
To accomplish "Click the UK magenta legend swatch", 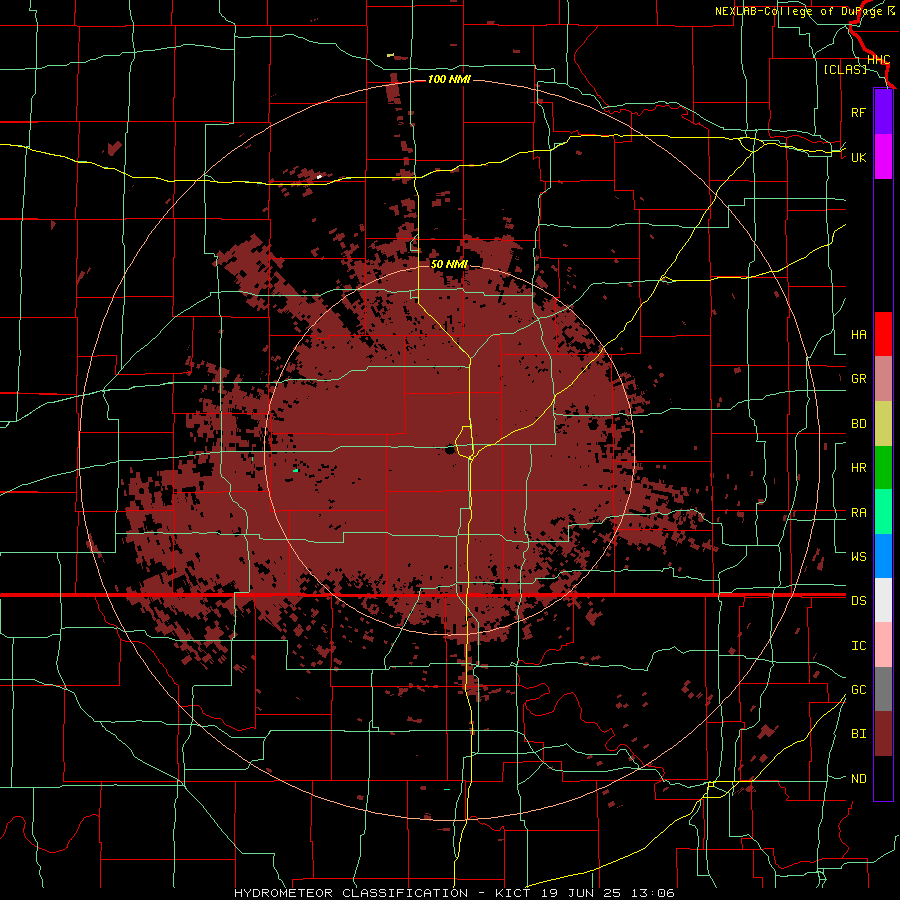I will coord(883,157).
